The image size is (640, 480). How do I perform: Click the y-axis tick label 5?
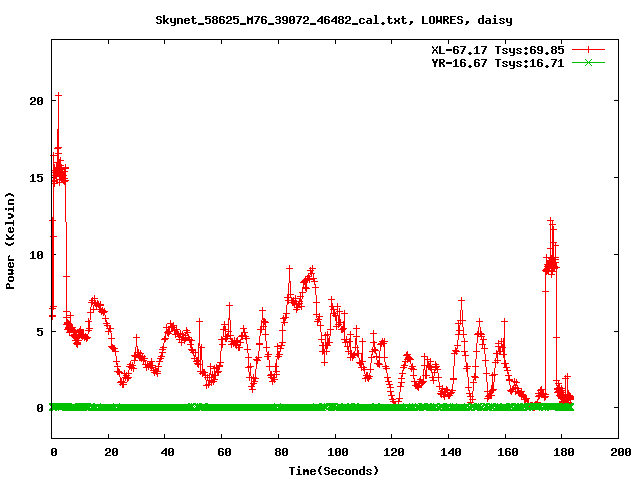click(40, 332)
